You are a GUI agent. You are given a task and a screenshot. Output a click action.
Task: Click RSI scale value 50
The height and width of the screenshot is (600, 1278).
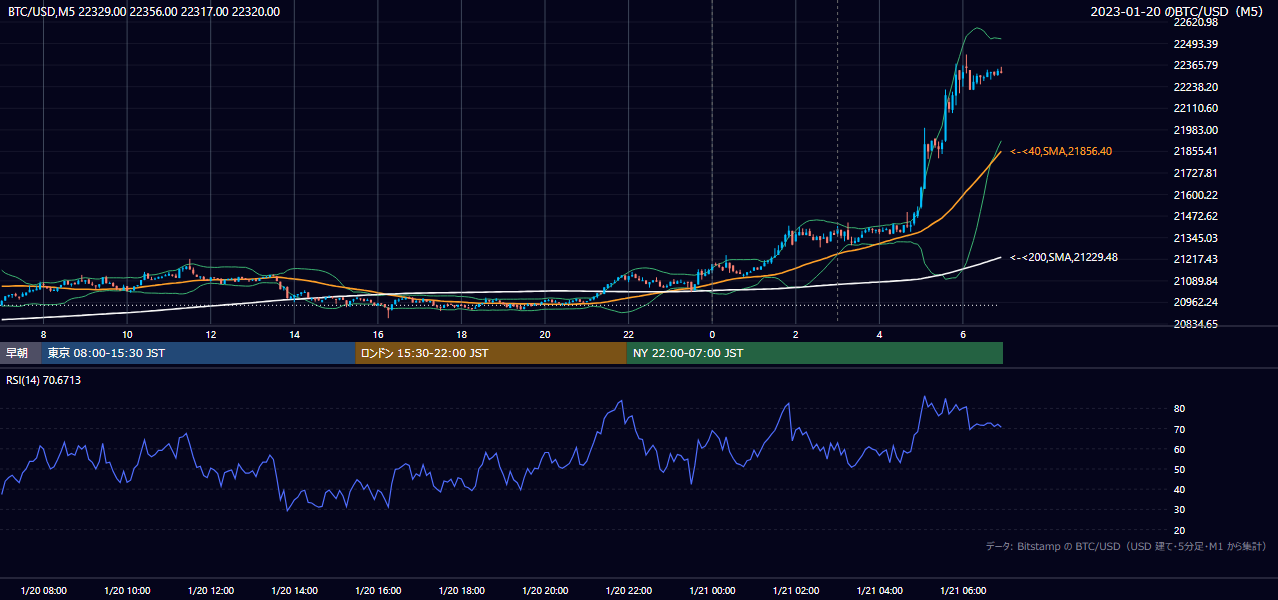1180,469
